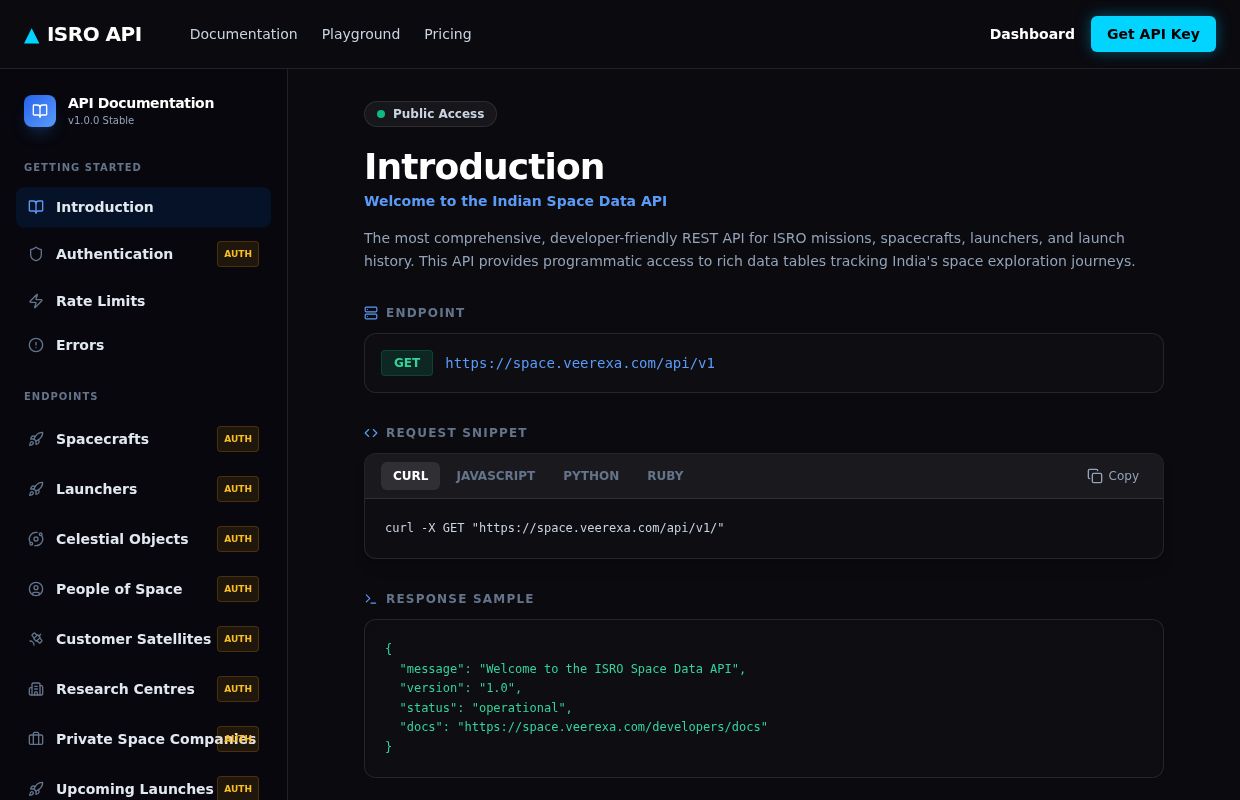Open the Spacecrafts endpoint page
1240x800 pixels.
[x=143, y=439]
